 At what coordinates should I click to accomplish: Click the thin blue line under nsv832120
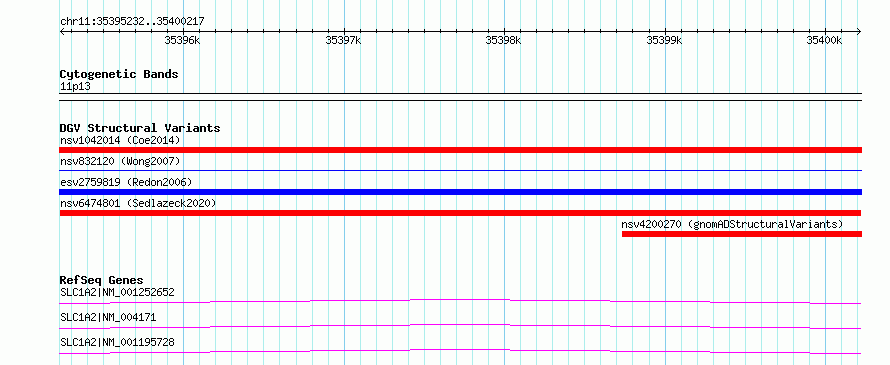pos(460,170)
